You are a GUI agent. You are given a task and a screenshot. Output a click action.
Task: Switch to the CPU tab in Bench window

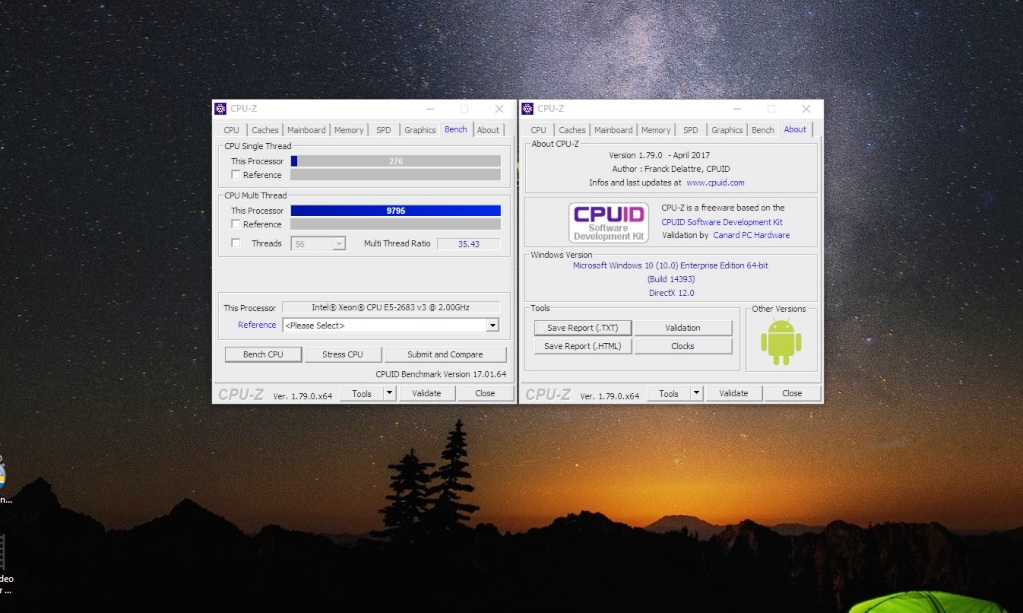tap(231, 130)
